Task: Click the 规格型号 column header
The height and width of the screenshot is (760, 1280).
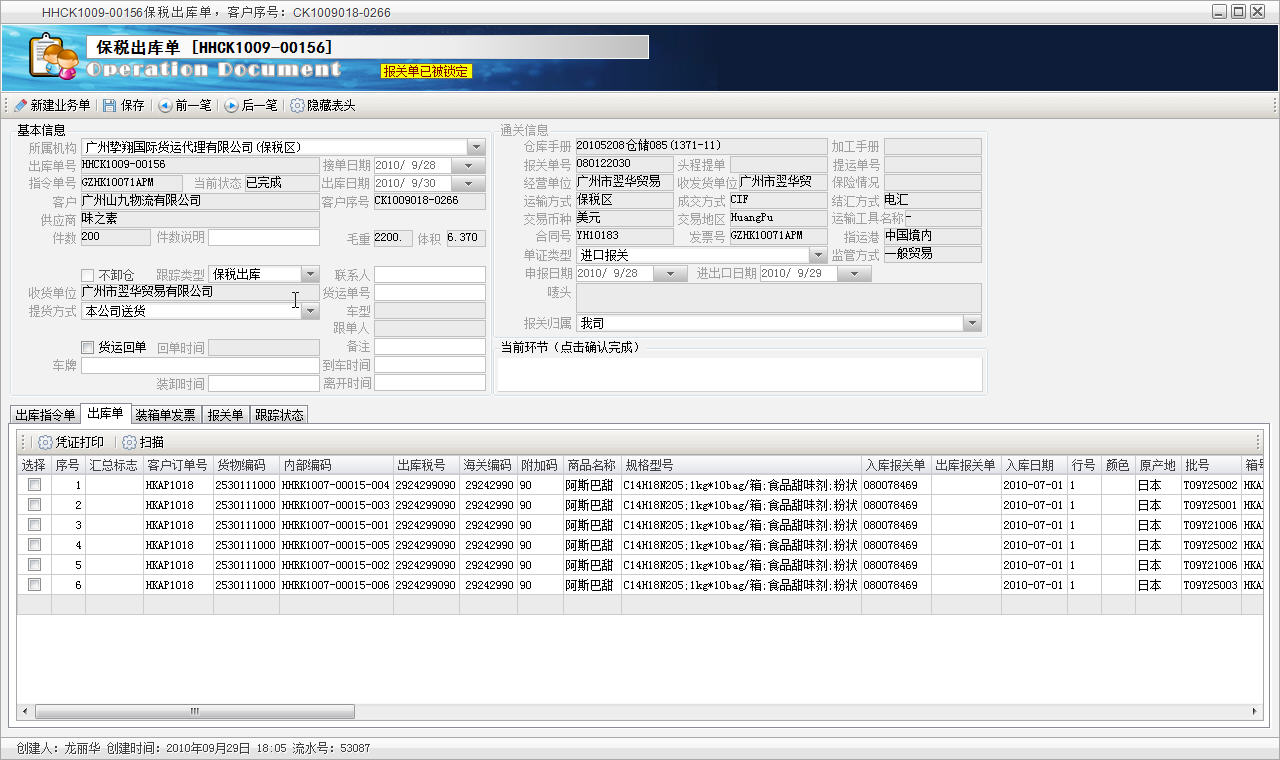Action: (x=740, y=465)
